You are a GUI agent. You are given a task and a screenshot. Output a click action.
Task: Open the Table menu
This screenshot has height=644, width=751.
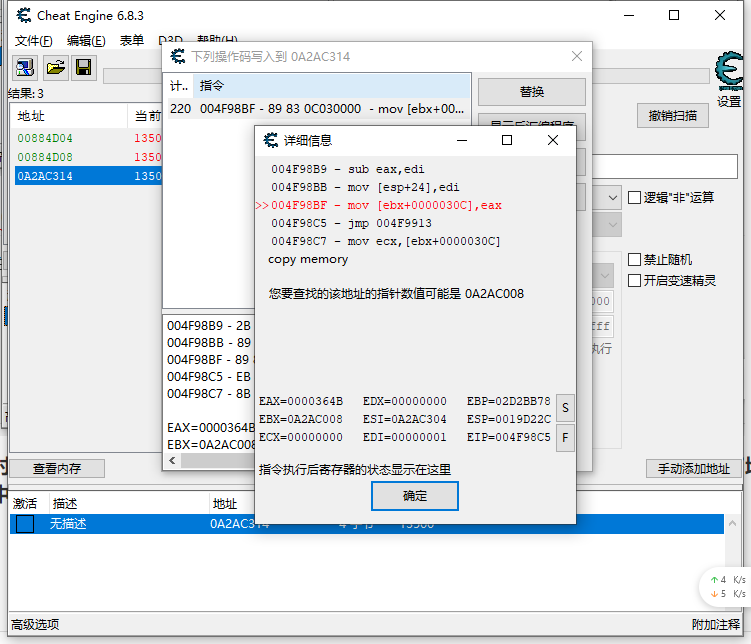point(132,41)
